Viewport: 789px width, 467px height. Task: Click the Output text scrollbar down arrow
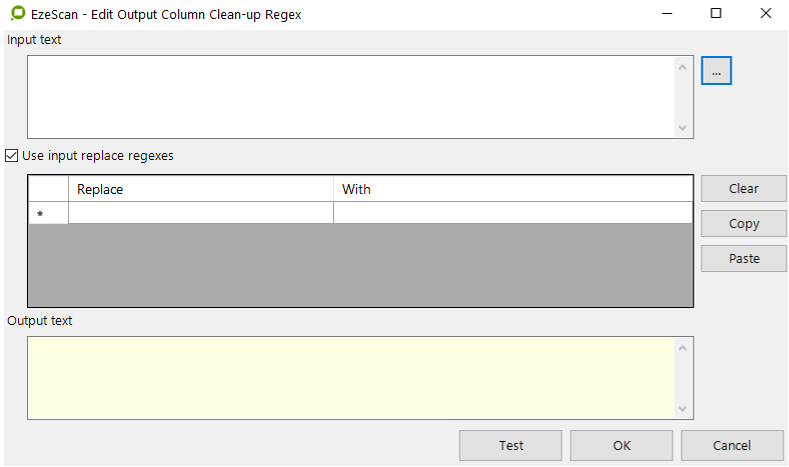point(683,408)
